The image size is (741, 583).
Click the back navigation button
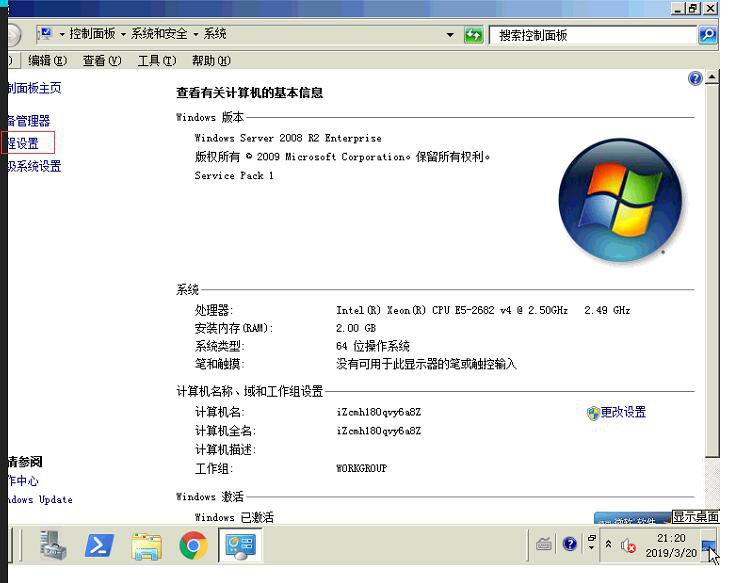(x=14, y=35)
